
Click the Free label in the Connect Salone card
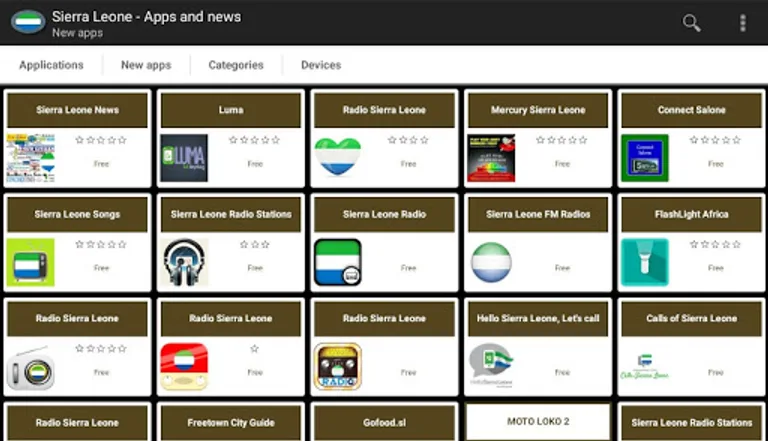click(716, 164)
